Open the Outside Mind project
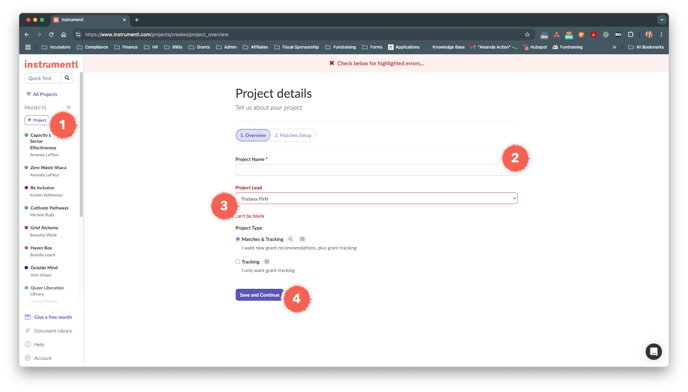The width and height of the screenshot is (688, 392). 44,268
